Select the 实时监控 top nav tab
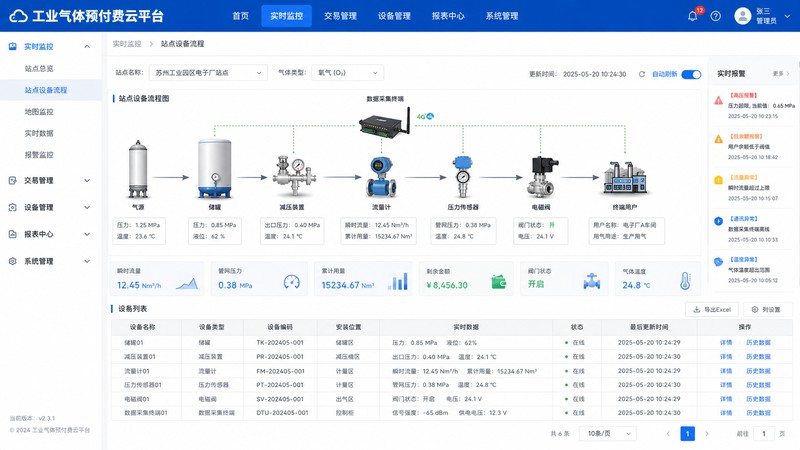 click(x=287, y=16)
